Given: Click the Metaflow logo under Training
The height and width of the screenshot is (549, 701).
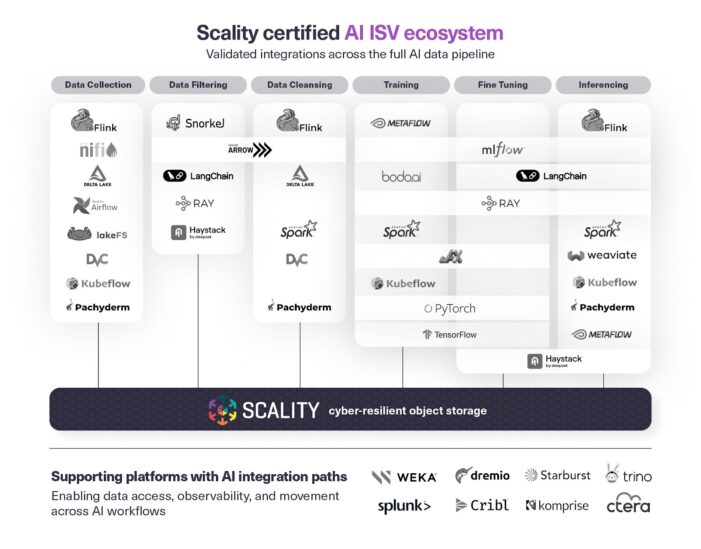Looking at the screenshot, I should click(400, 123).
